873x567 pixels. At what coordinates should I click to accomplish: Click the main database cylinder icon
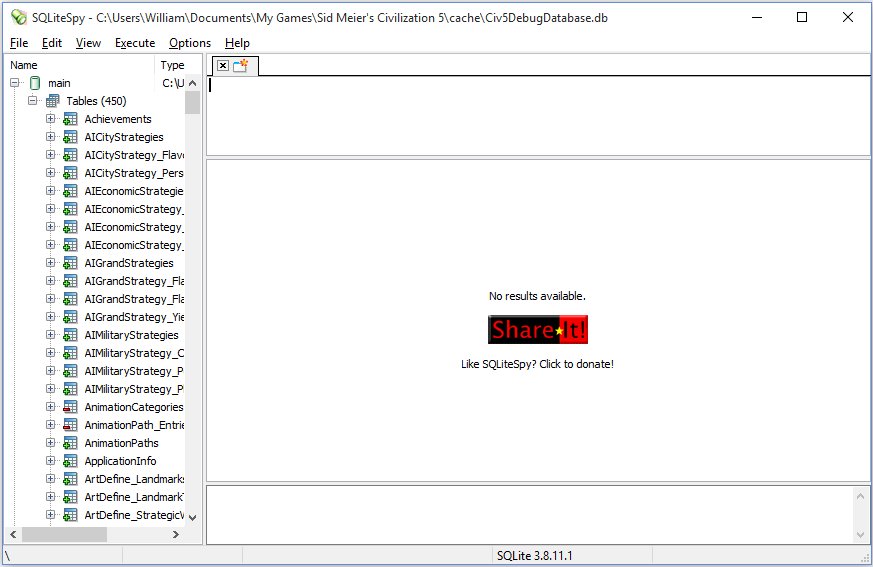point(35,83)
